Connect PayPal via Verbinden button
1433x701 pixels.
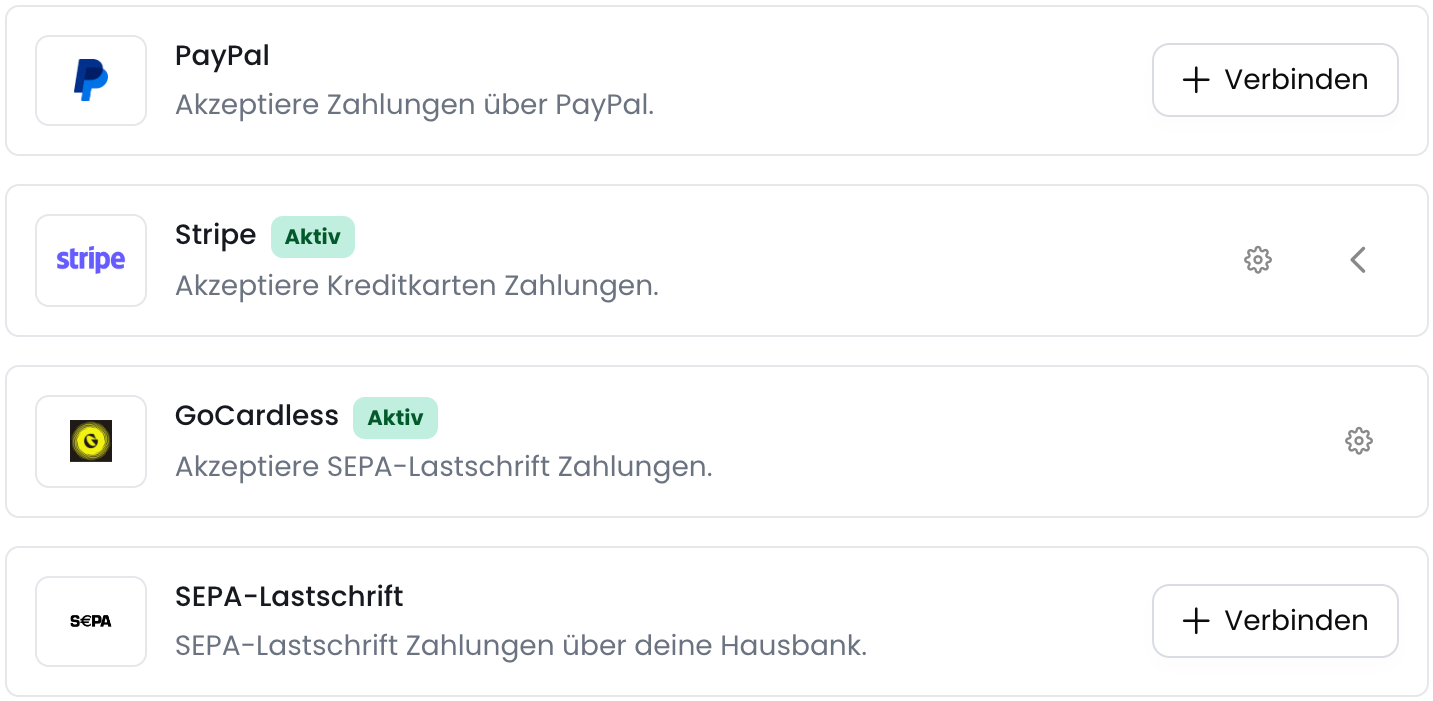coord(1275,80)
